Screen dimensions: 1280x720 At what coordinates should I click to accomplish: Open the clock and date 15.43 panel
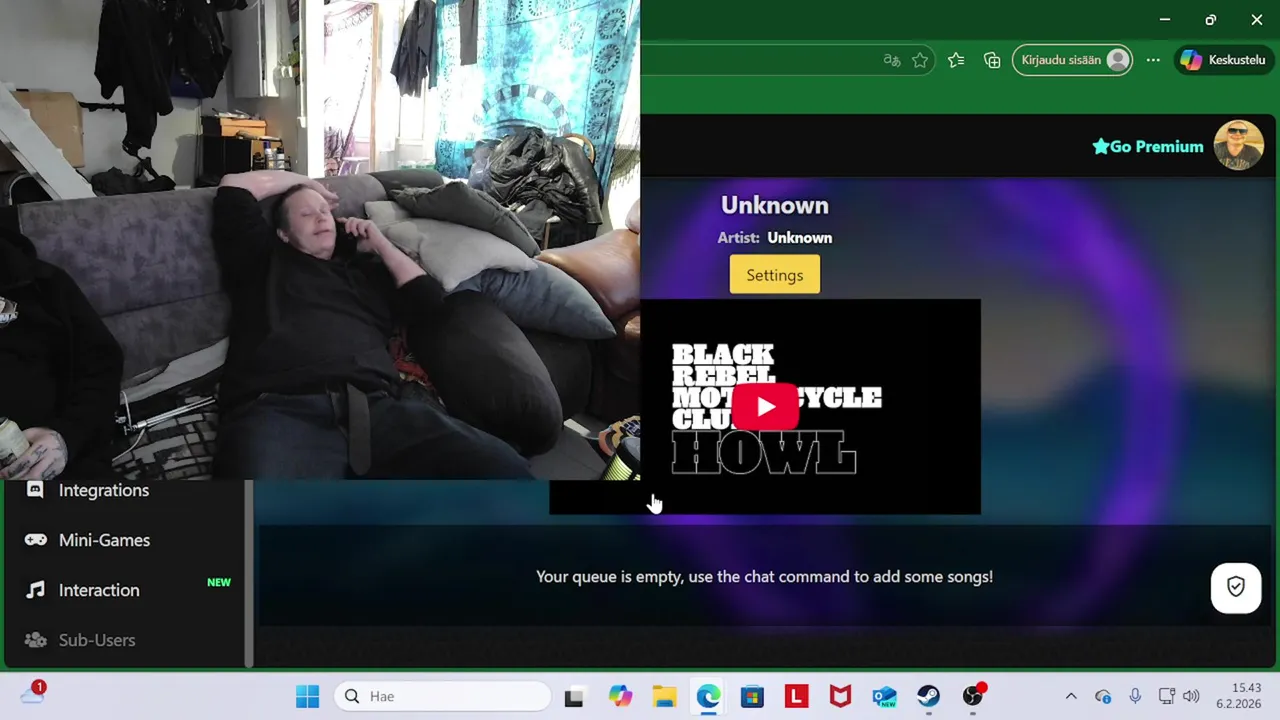click(x=1238, y=696)
